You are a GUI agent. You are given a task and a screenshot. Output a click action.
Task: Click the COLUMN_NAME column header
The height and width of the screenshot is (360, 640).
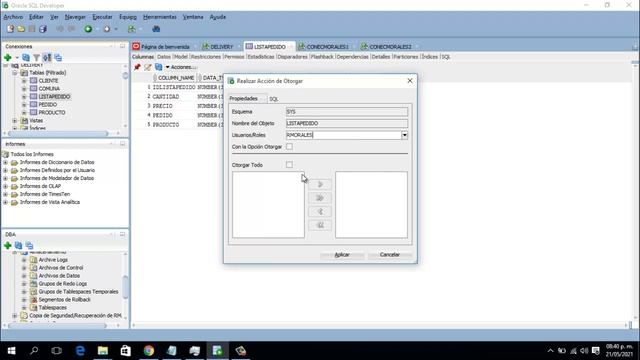click(176, 78)
